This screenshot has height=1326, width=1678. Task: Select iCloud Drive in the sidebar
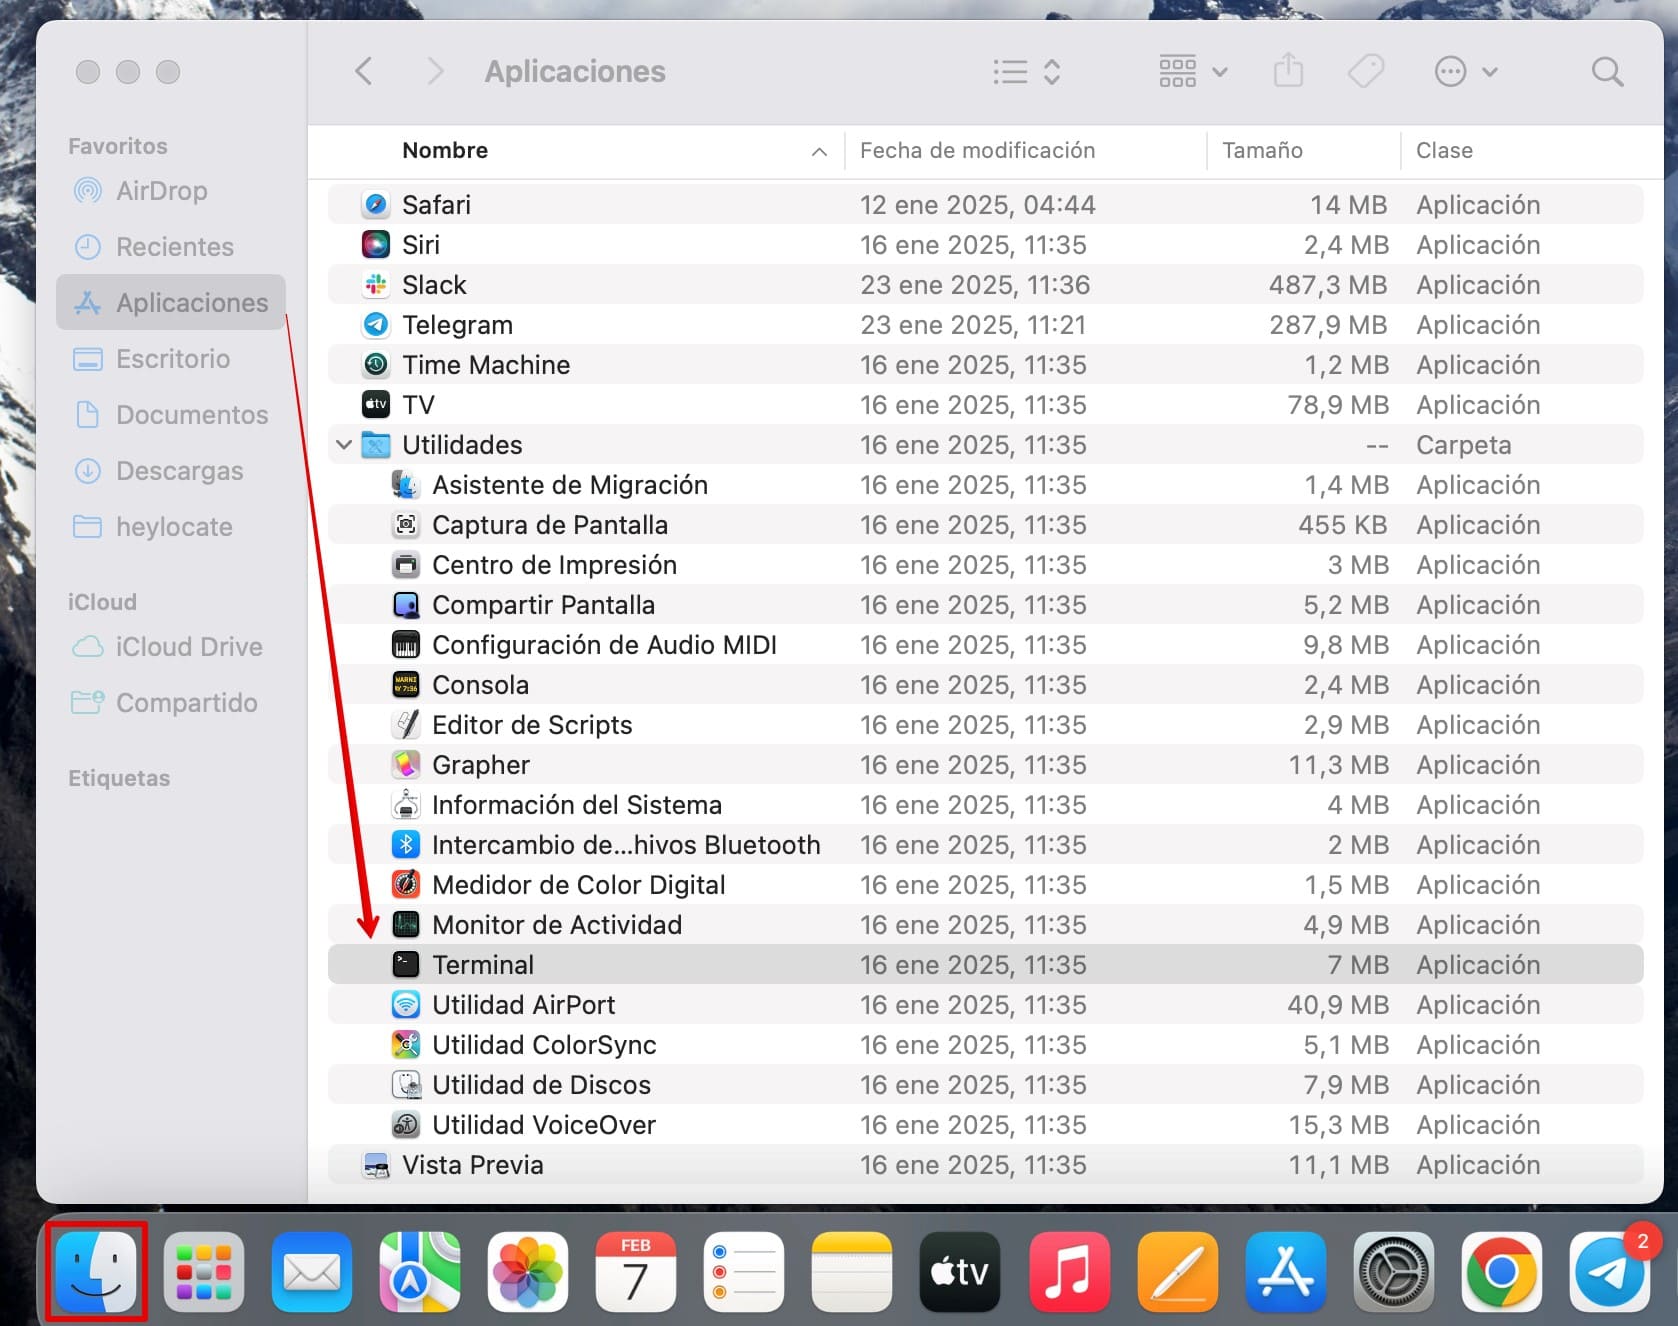pos(171,647)
